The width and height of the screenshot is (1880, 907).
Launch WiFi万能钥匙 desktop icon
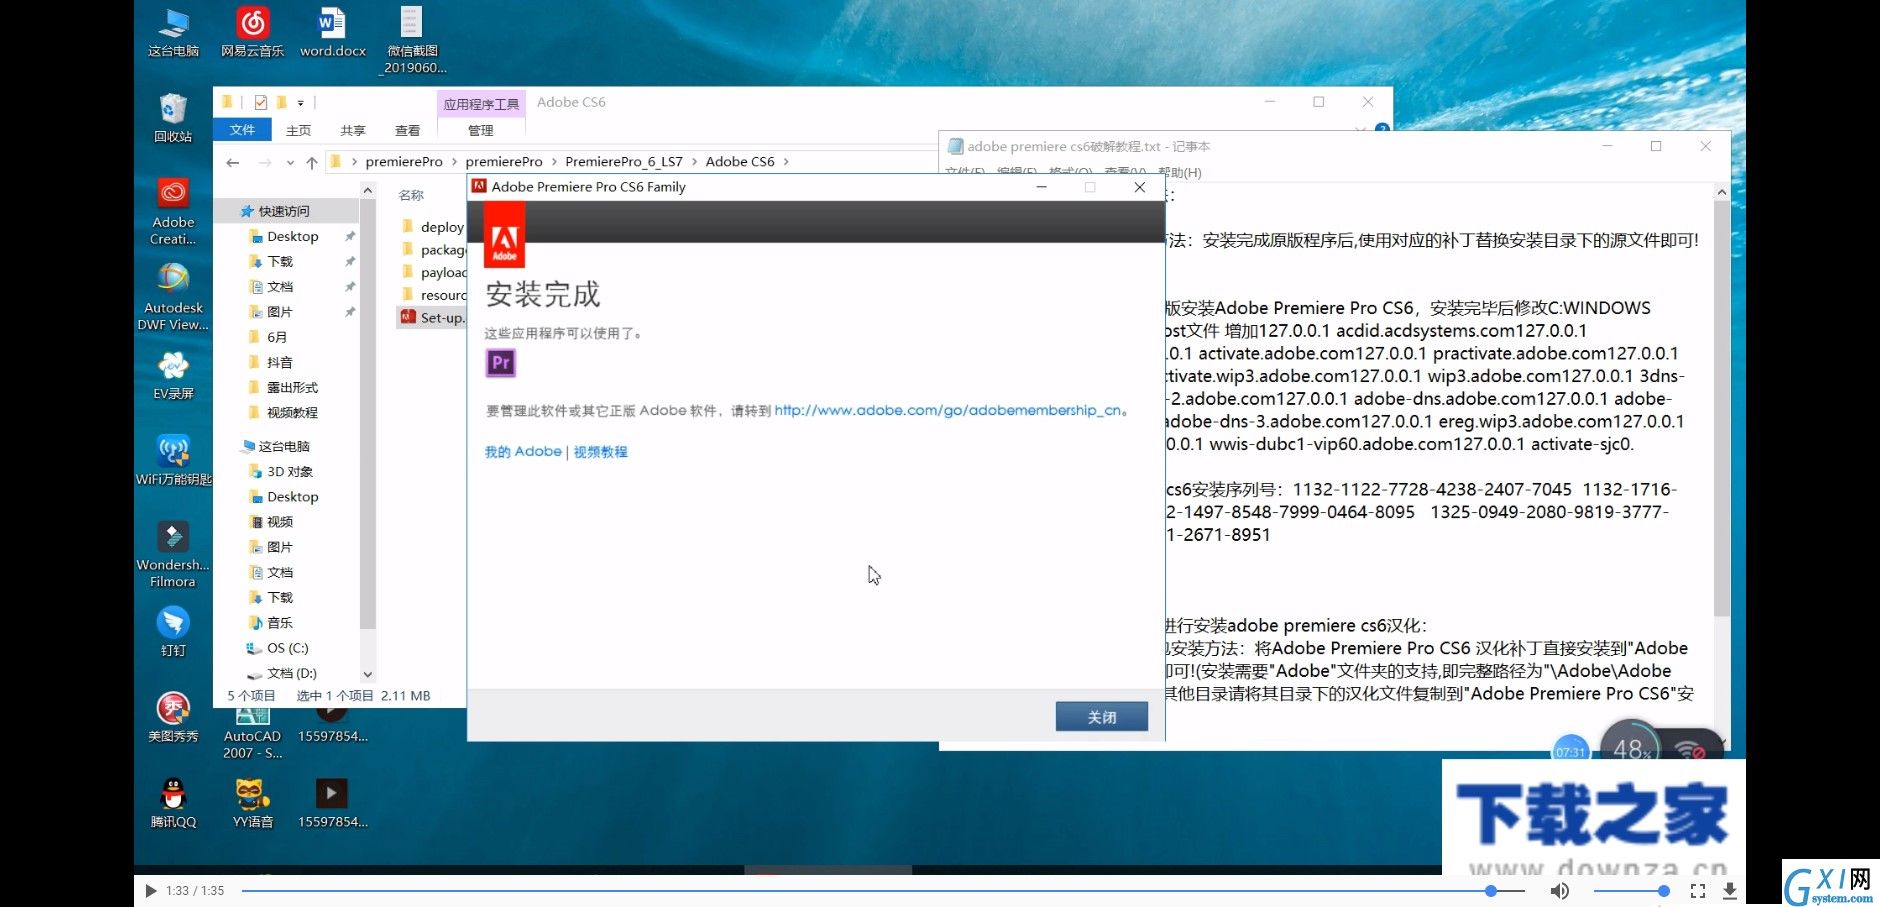(173, 460)
